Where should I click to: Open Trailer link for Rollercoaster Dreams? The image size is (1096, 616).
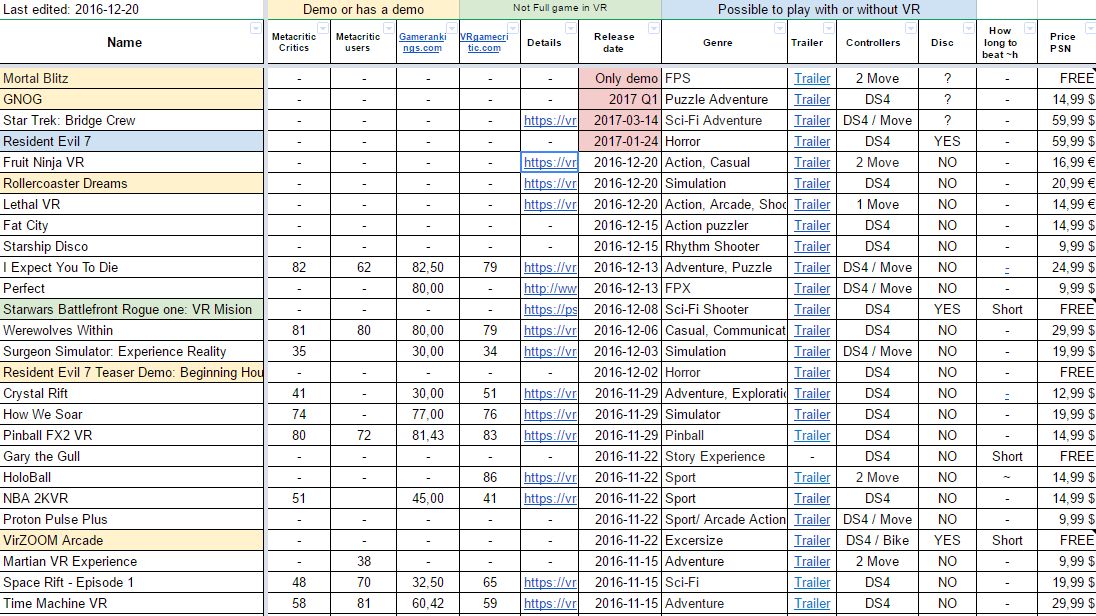812,183
